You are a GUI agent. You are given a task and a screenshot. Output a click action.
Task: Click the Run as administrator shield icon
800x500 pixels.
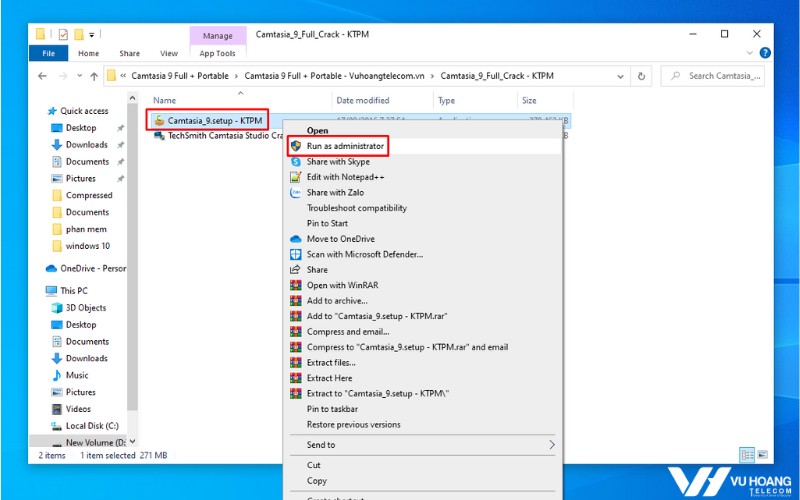tap(295, 146)
